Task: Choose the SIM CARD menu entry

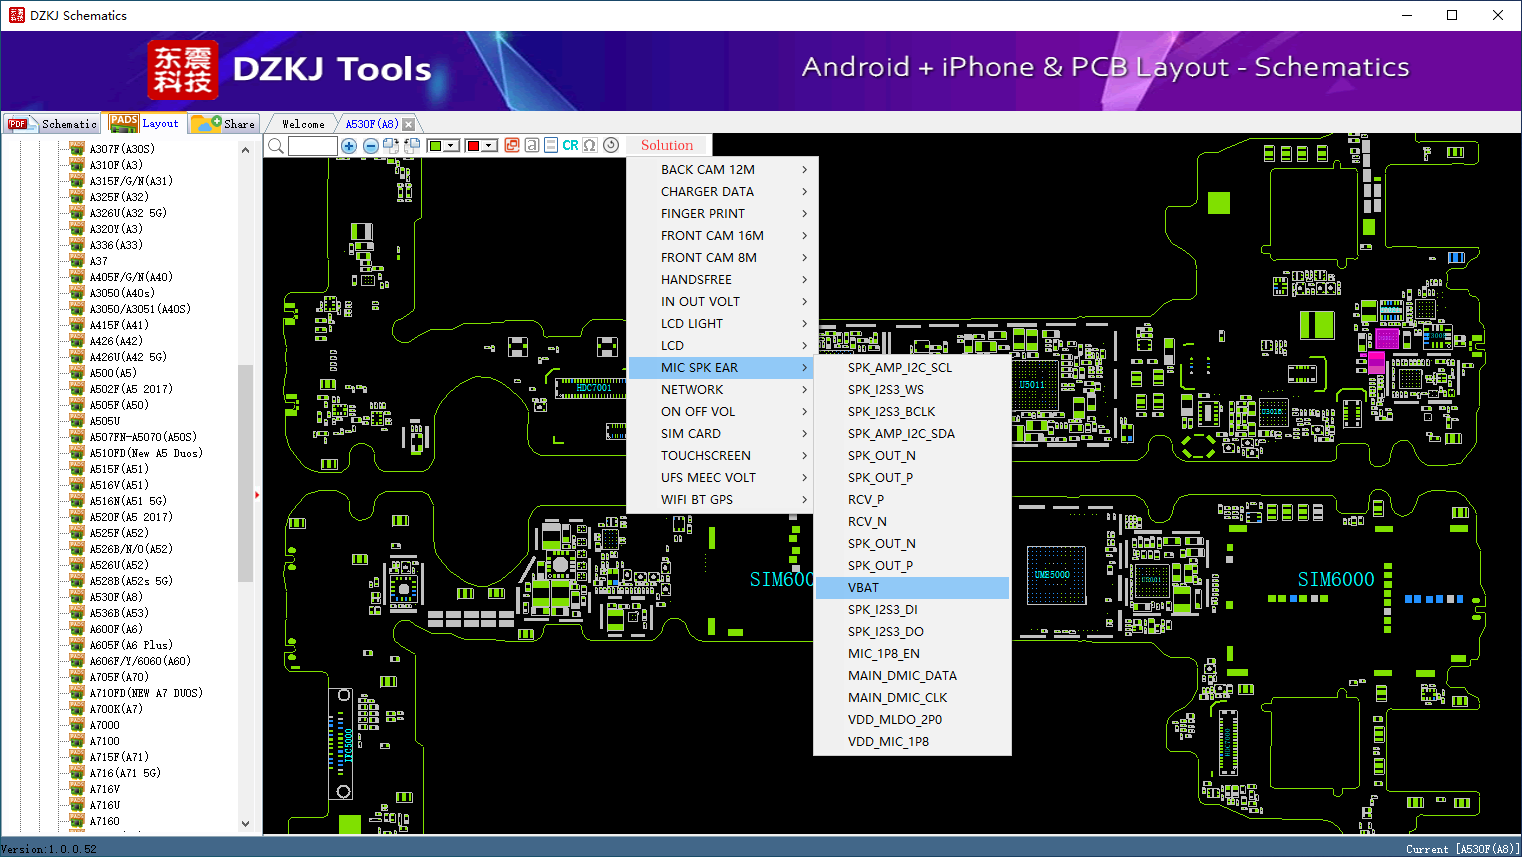Action: 723,434
